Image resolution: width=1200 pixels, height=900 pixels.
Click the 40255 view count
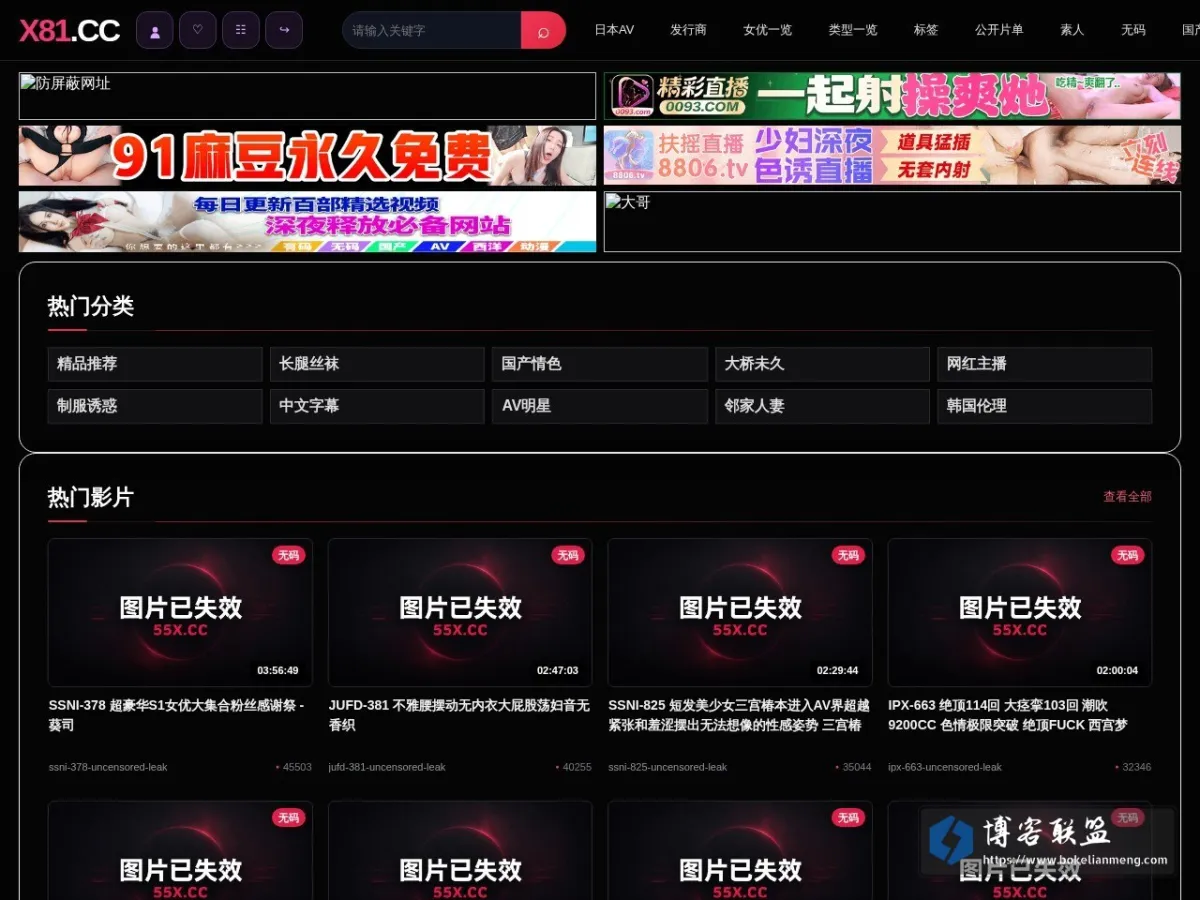[x=577, y=767]
